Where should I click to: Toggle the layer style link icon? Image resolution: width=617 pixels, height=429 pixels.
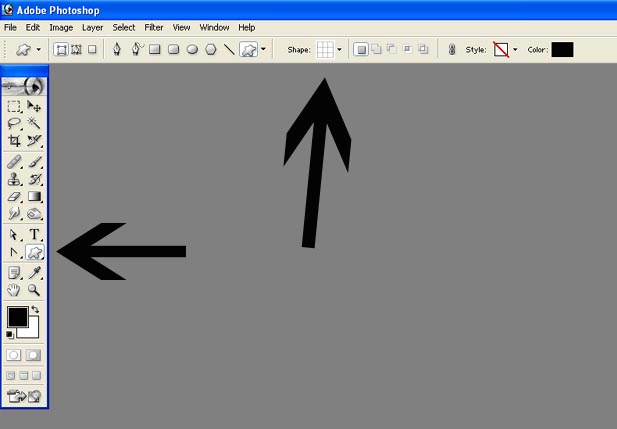pyautogui.click(x=452, y=50)
